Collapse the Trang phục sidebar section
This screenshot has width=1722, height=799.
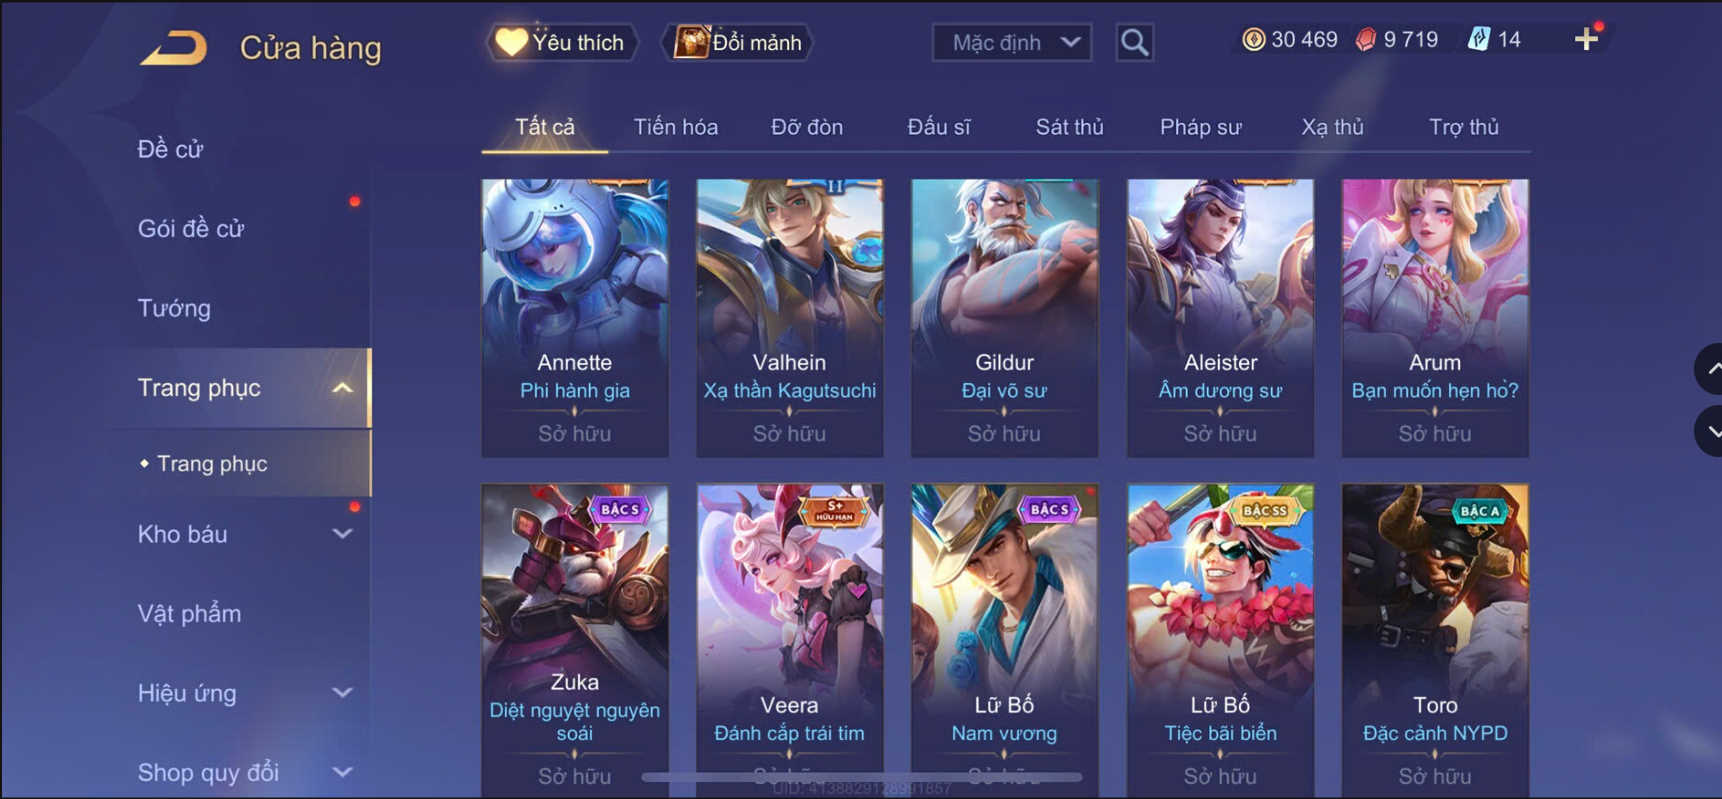click(342, 388)
